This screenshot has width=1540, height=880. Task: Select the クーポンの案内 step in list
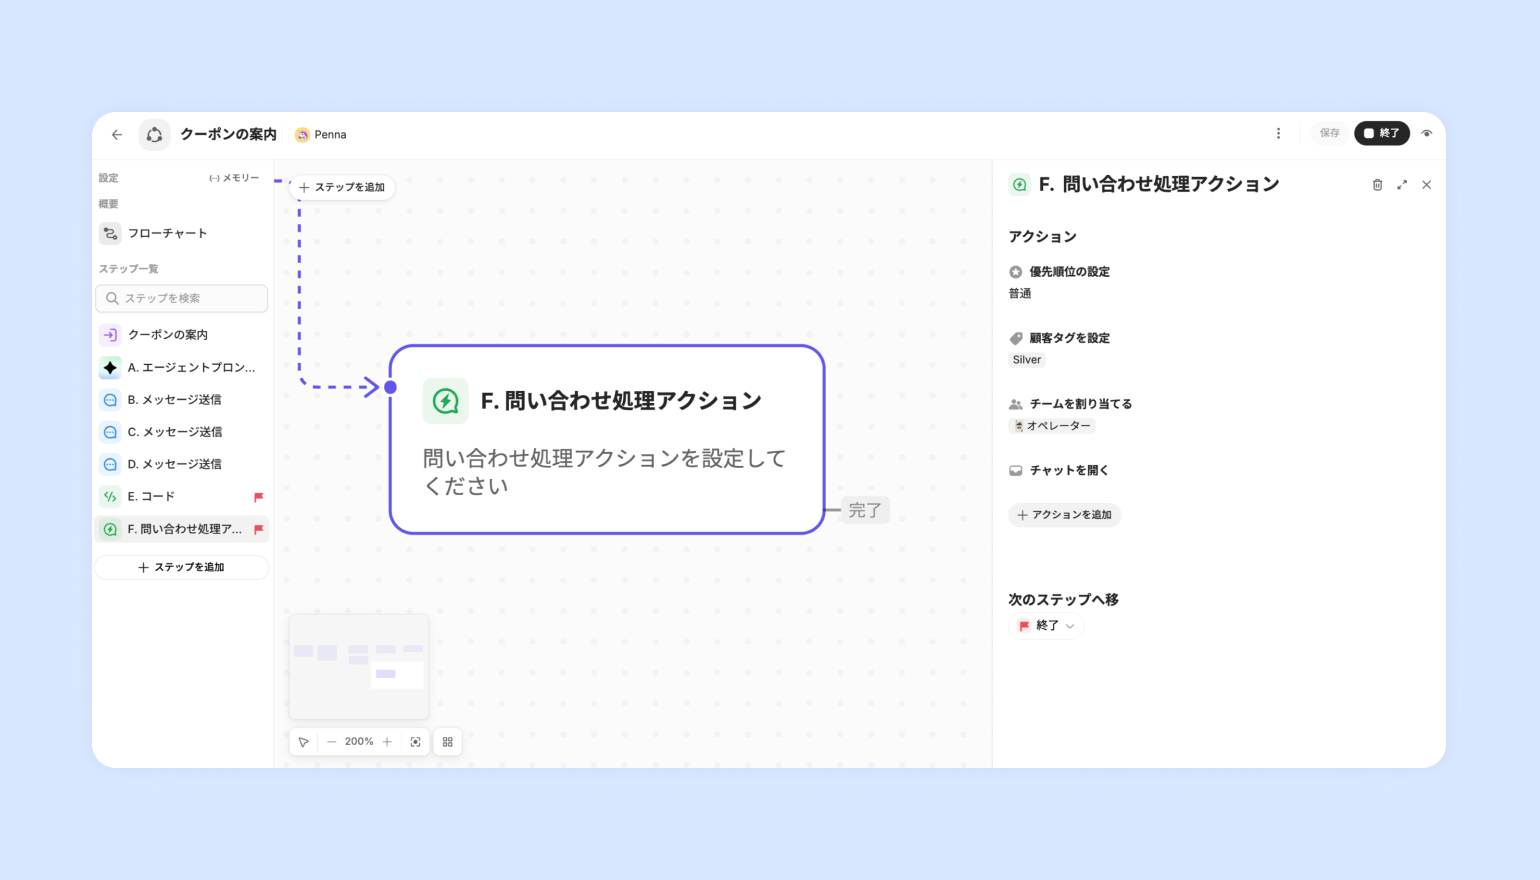182,335
